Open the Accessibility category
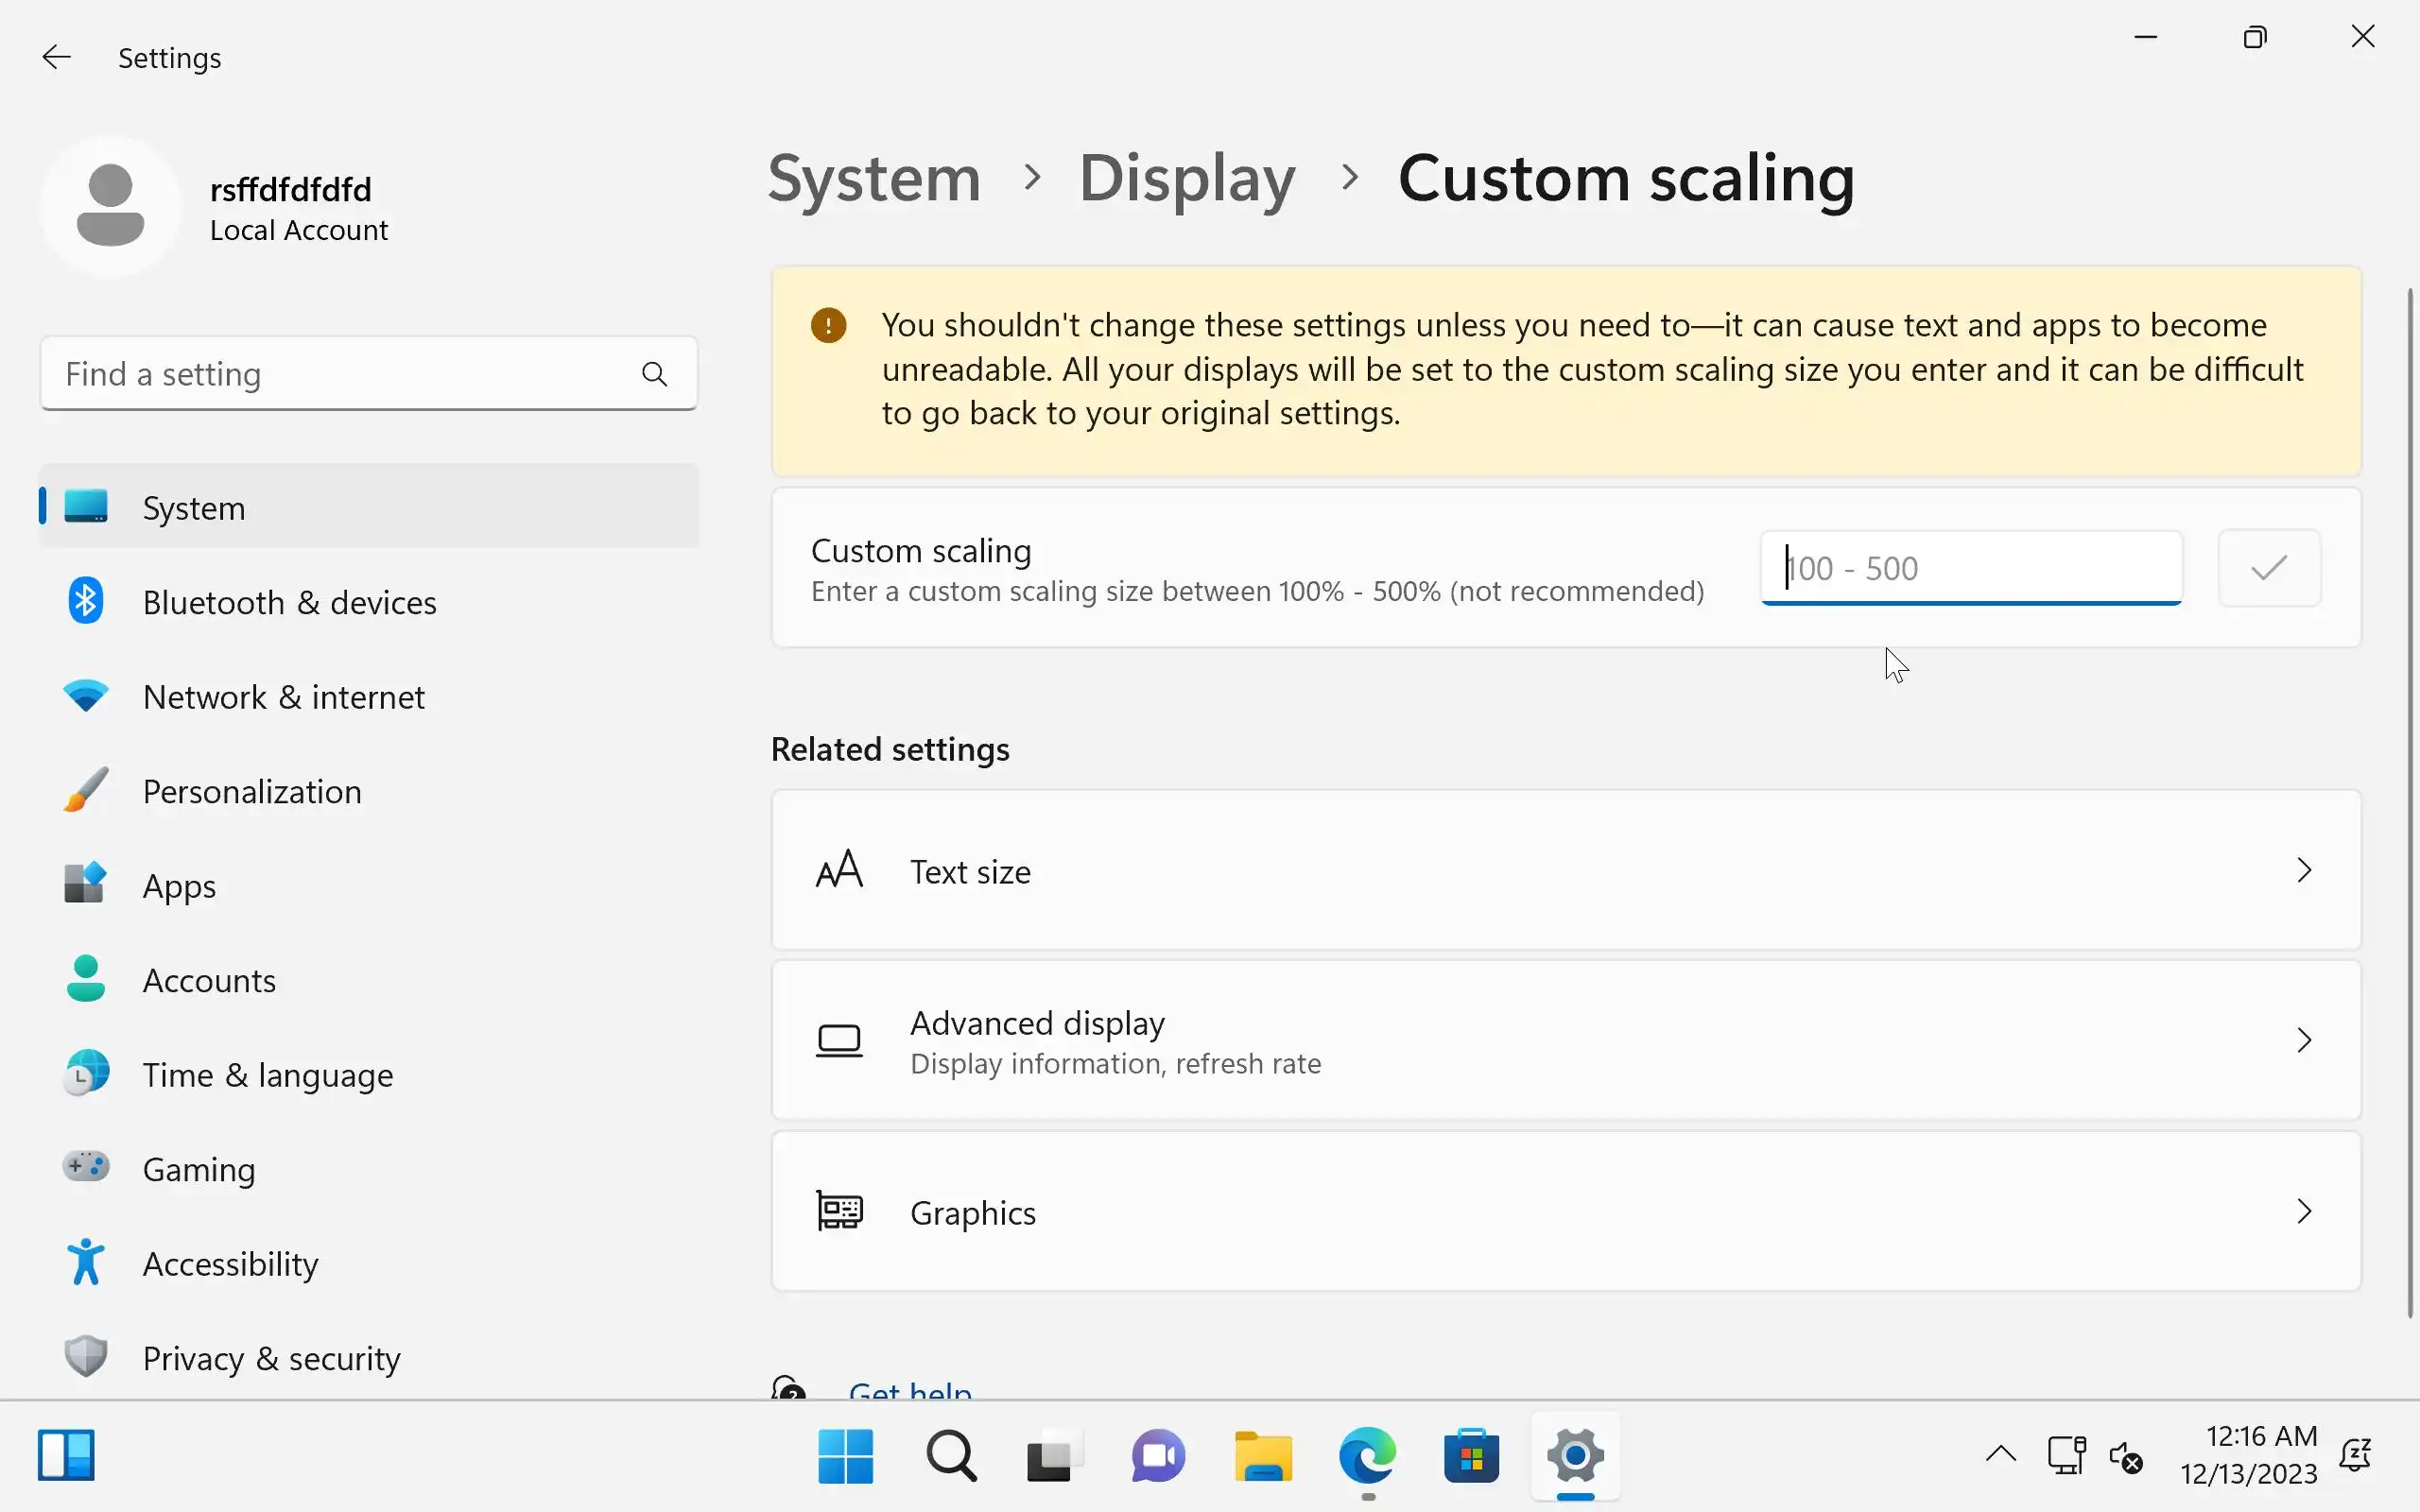2420x1512 pixels. tap(230, 1264)
